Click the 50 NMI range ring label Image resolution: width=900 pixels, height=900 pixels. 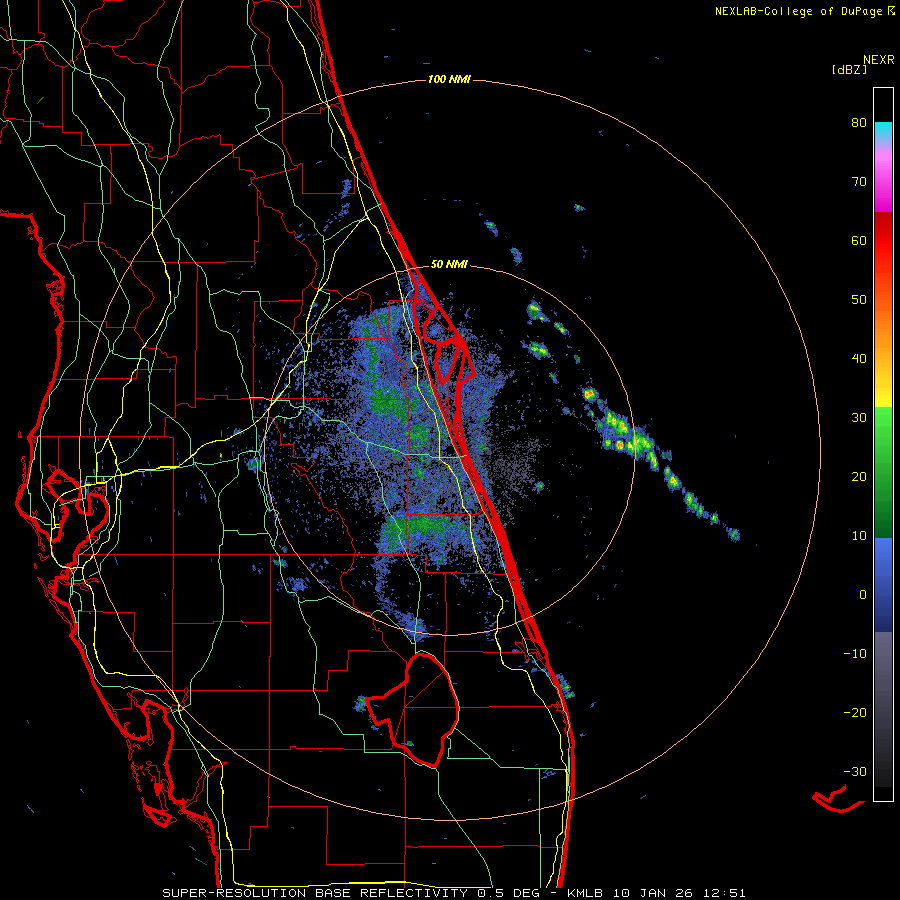(449, 265)
